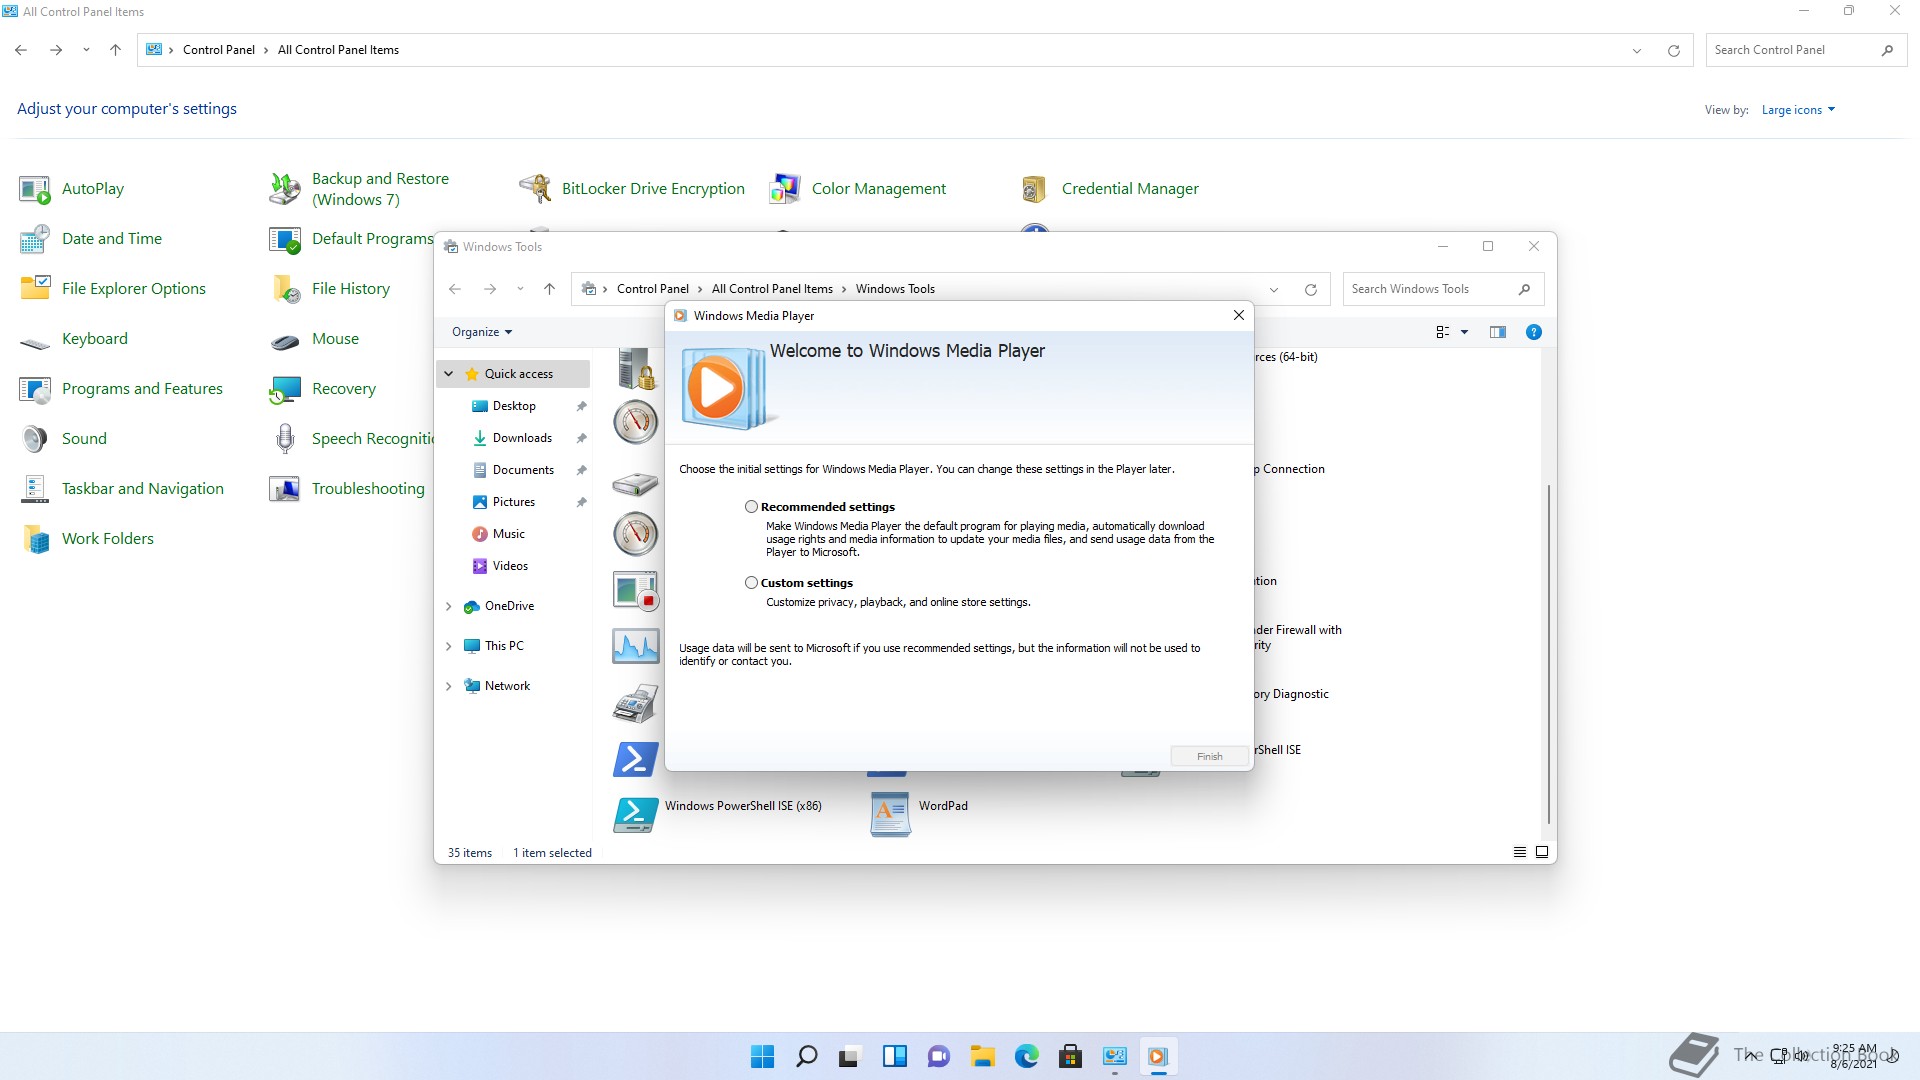The width and height of the screenshot is (1920, 1080).
Task: Open Search from the taskbar
Action: 806,1056
